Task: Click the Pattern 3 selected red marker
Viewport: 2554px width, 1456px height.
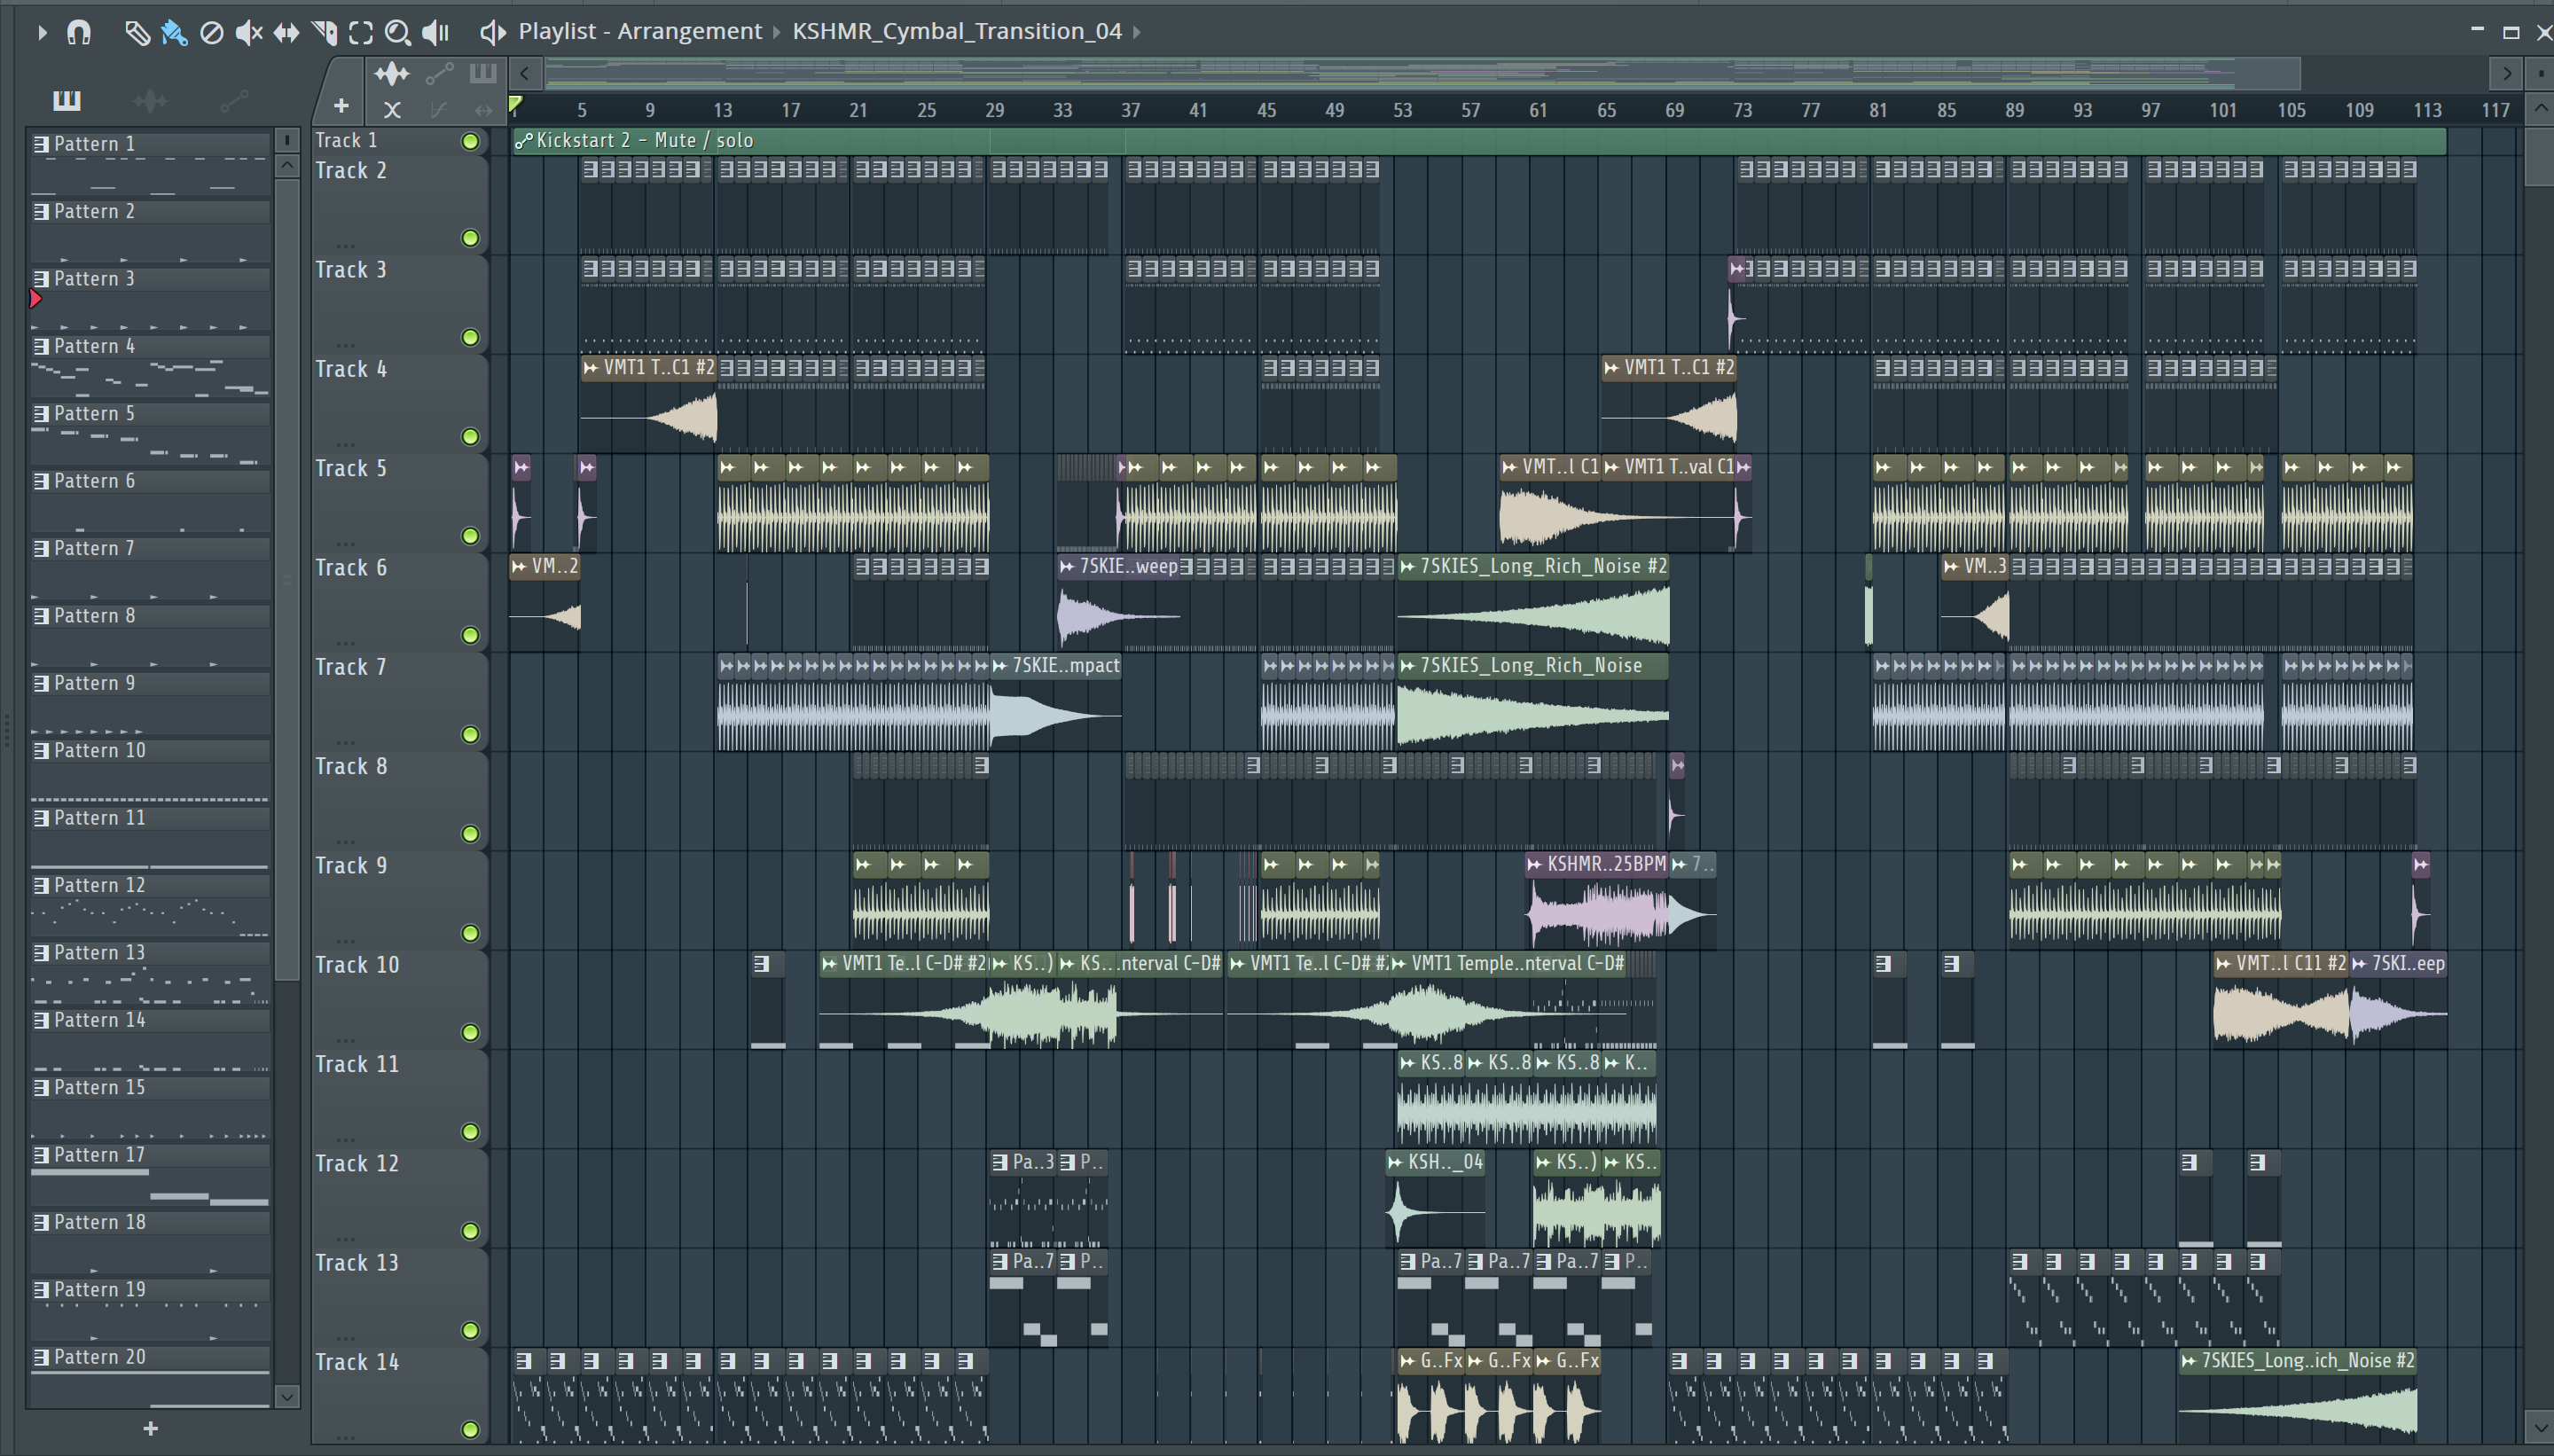Action: point(36,298)
